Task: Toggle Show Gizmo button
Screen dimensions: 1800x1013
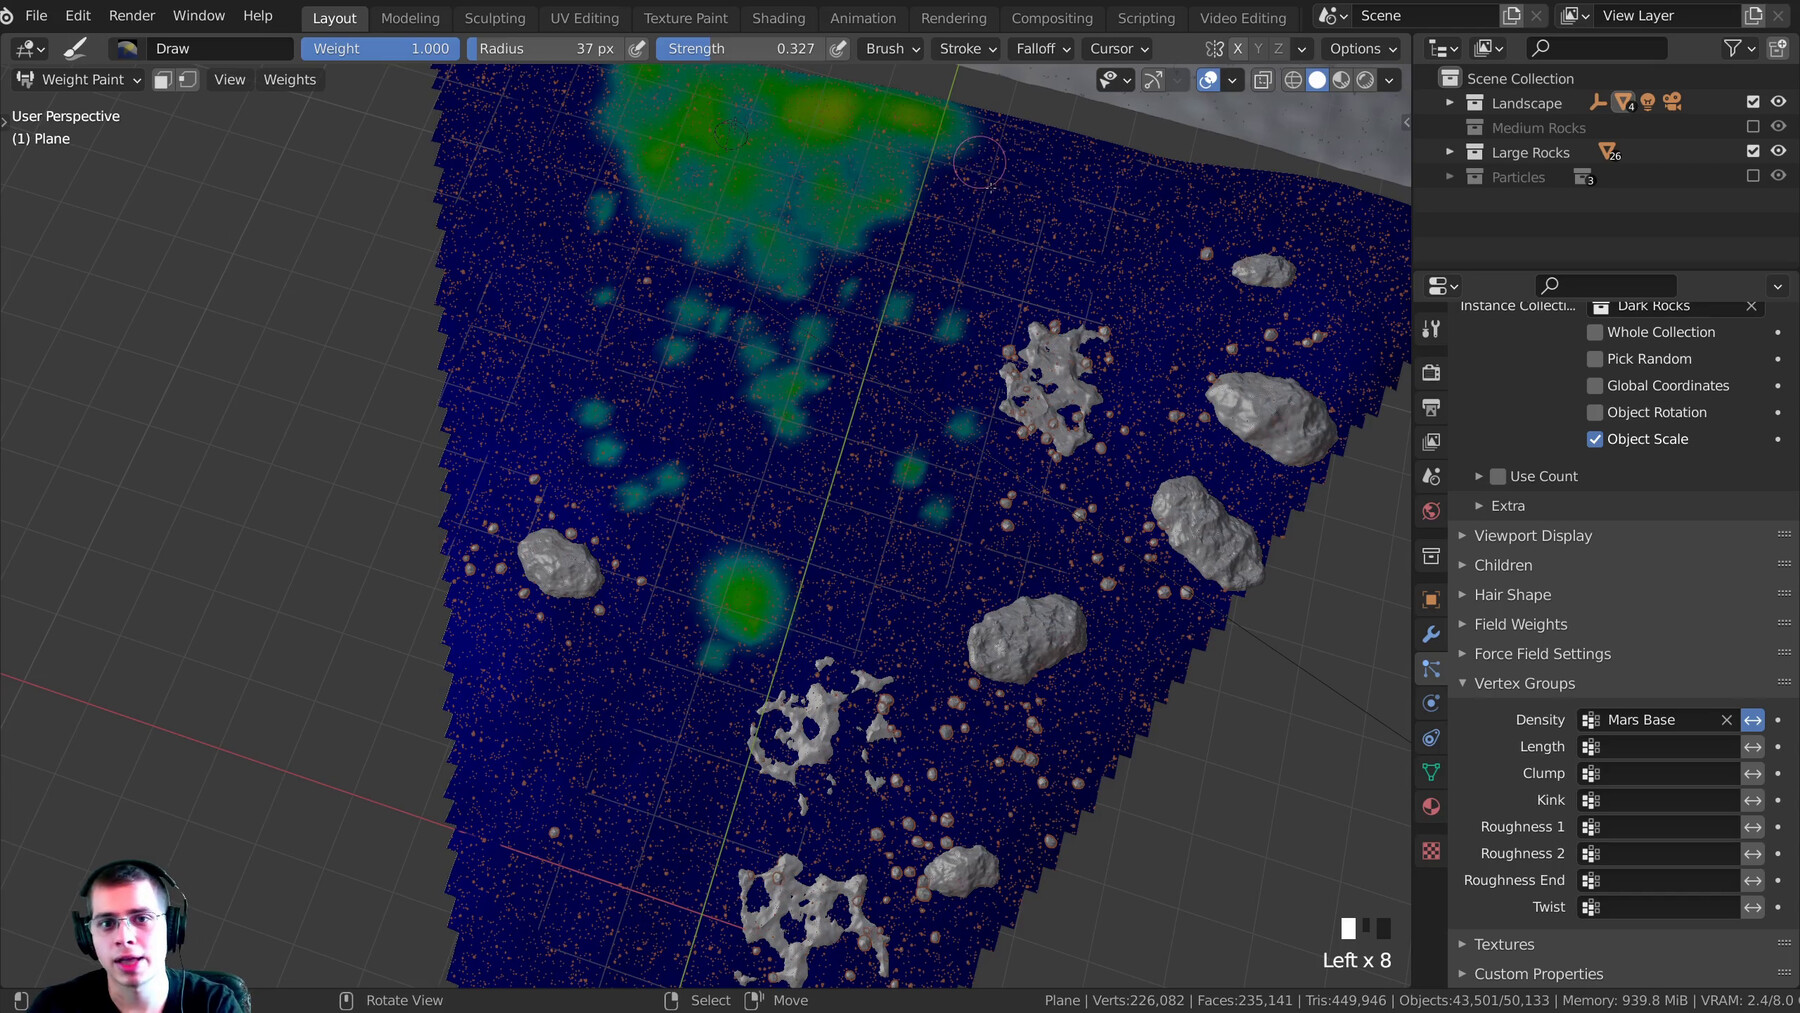Action: [x=1153, y=80]
